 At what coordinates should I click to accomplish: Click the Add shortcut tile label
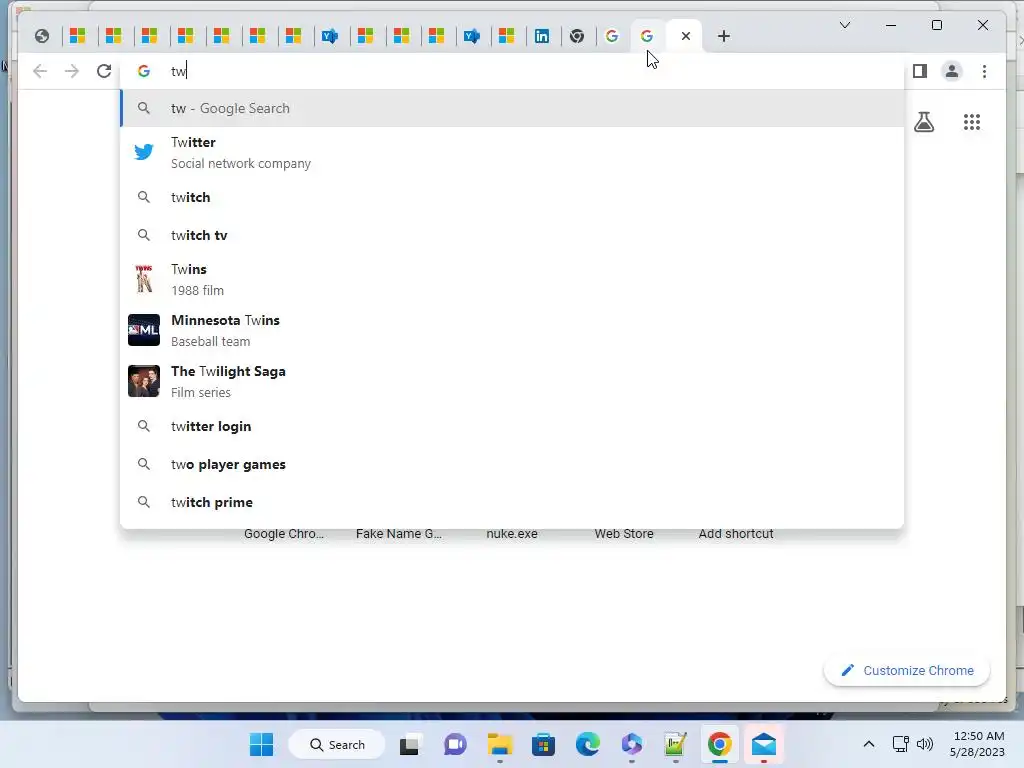pos(736,534)
